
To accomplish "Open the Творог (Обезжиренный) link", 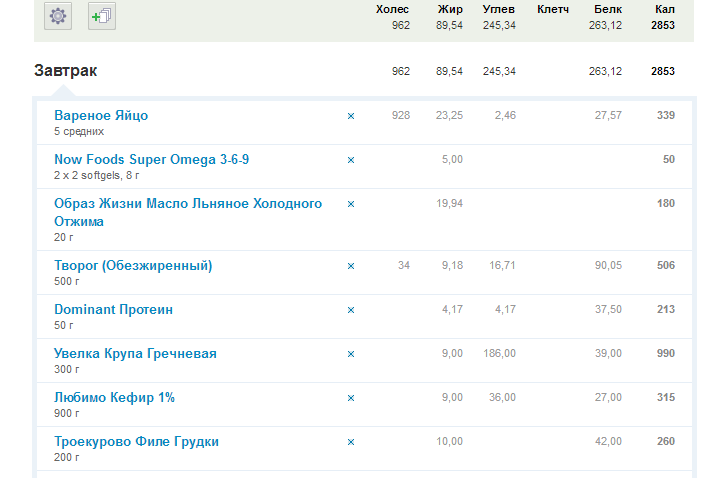I will pos(133,266).
